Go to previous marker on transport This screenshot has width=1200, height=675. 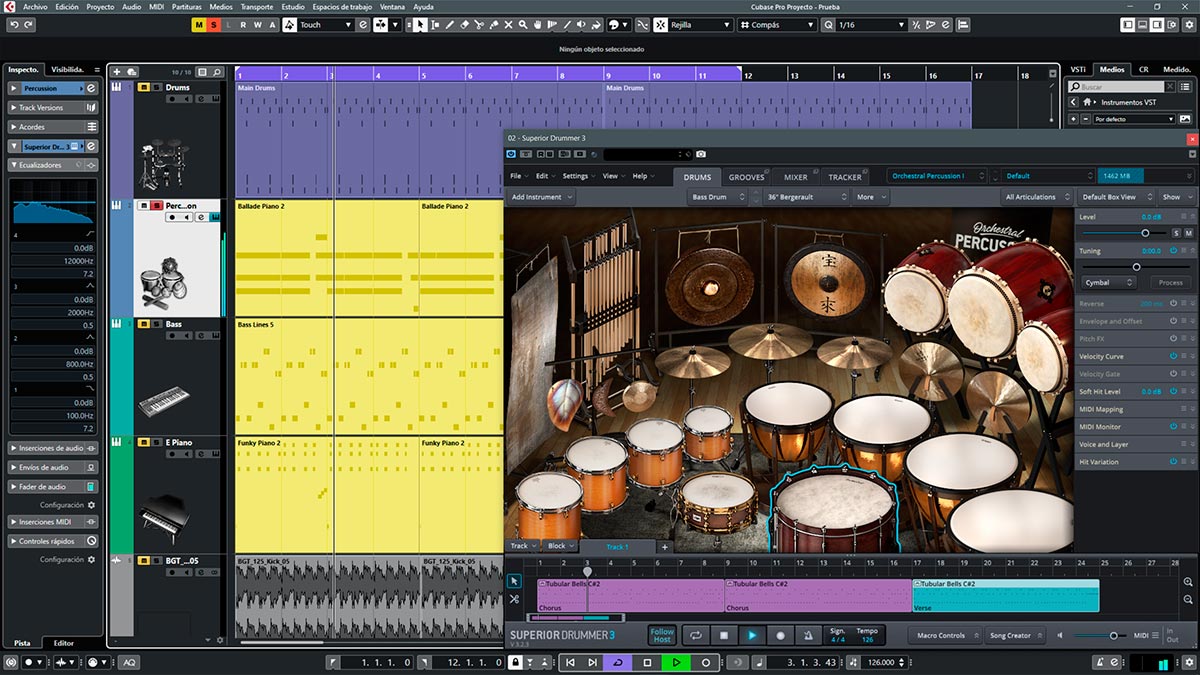point(570,662)
